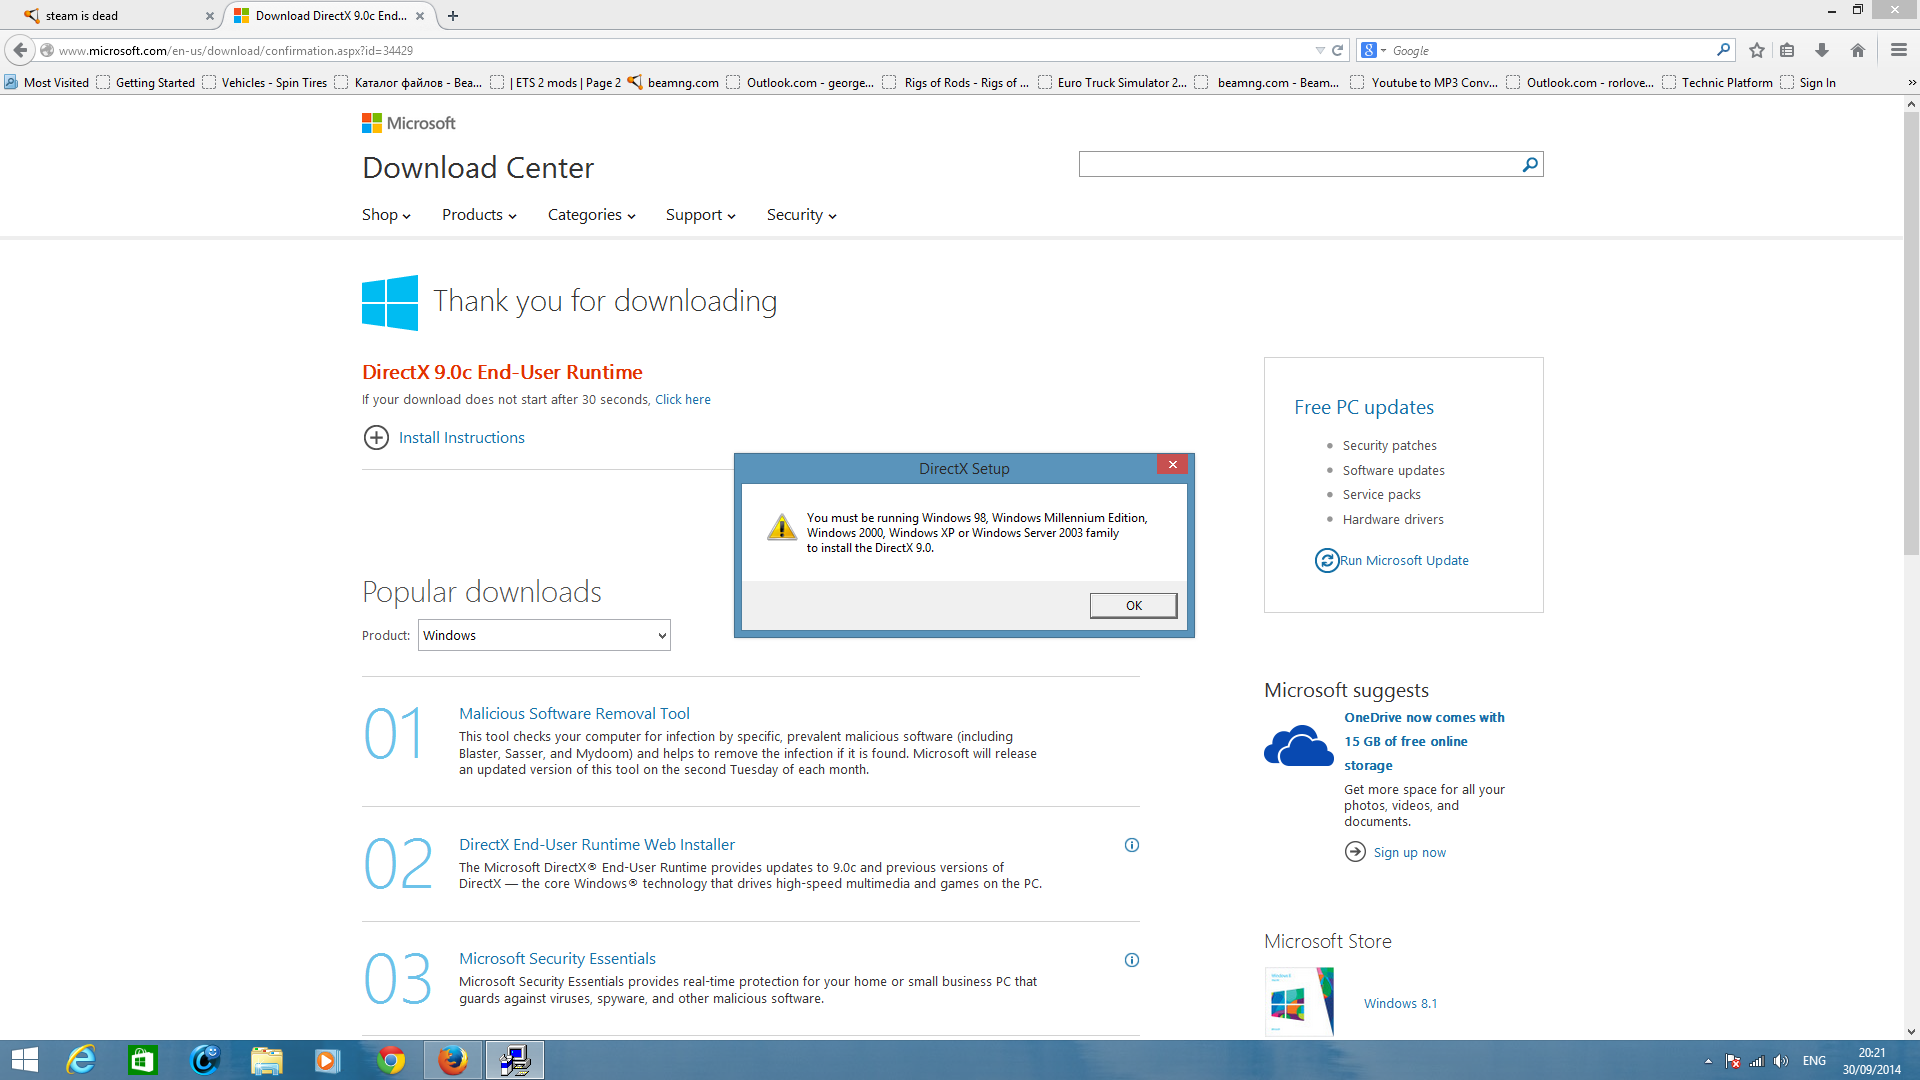This screenshot has width=1920, height=1080.
Task: Click the address bar URL
Action: pos(236,50)
